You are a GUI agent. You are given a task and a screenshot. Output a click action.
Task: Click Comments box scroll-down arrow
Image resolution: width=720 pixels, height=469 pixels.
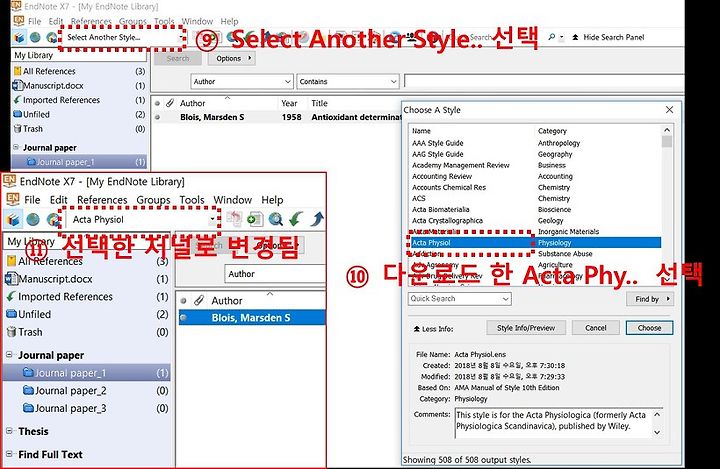coord(657,432)
